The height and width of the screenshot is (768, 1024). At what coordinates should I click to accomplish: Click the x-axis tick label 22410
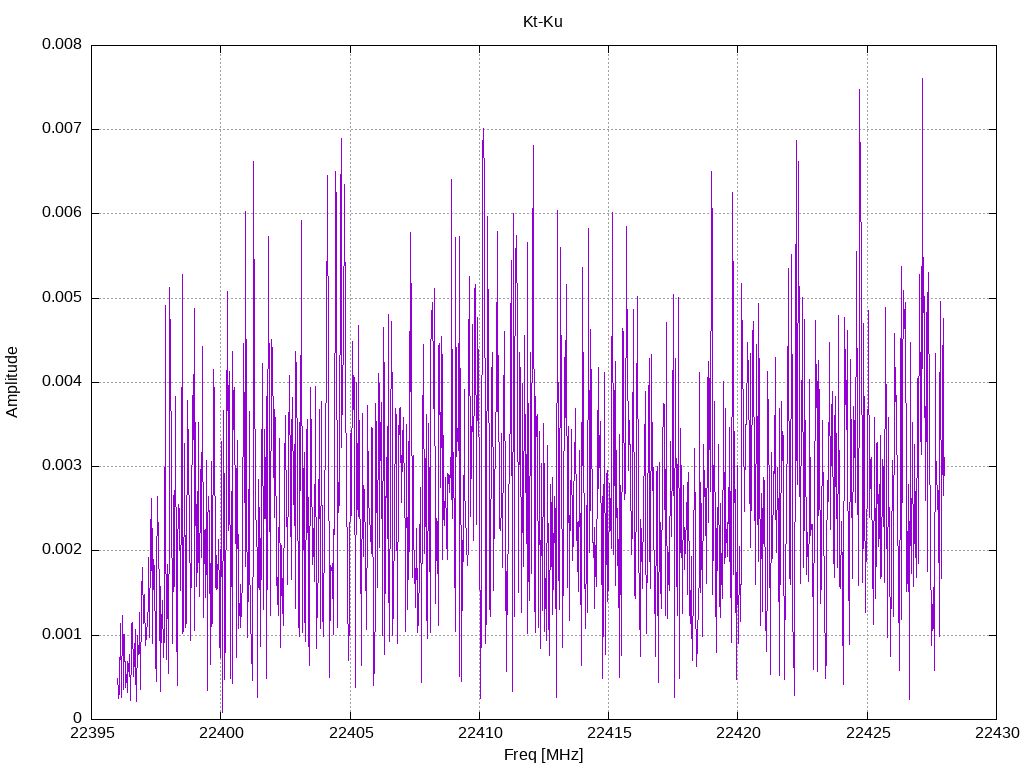click(x=480, y=733)
